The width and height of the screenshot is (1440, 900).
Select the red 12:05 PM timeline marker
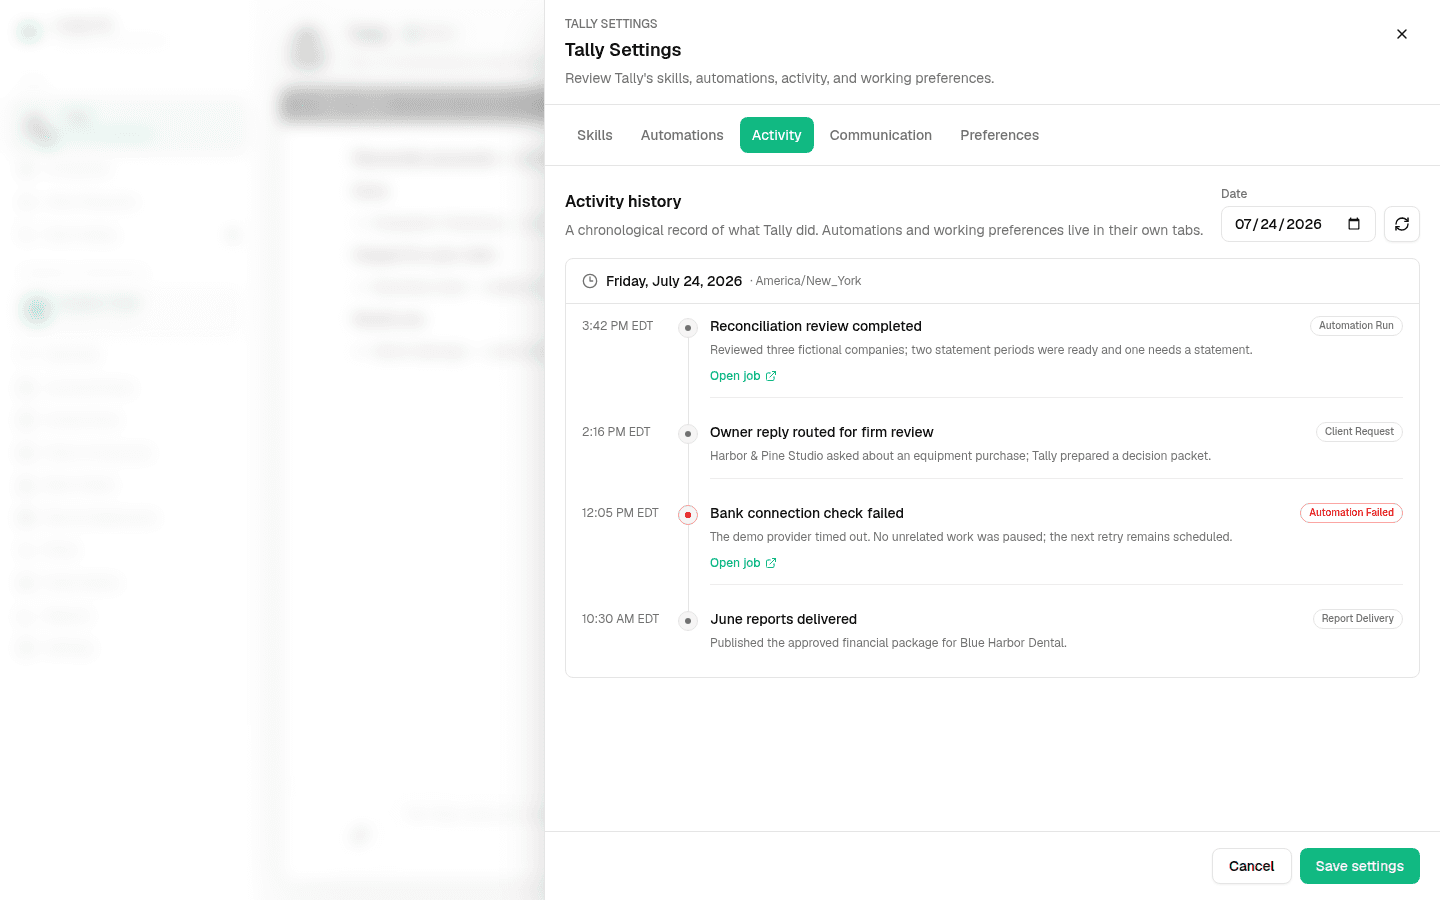coord(688,515)
